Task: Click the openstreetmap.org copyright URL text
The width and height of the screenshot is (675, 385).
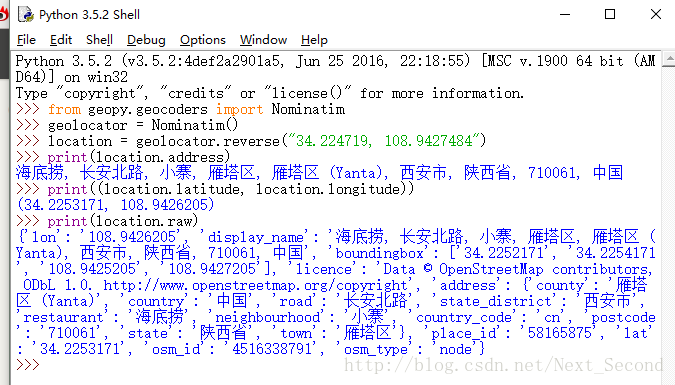Action: [255, 286]
